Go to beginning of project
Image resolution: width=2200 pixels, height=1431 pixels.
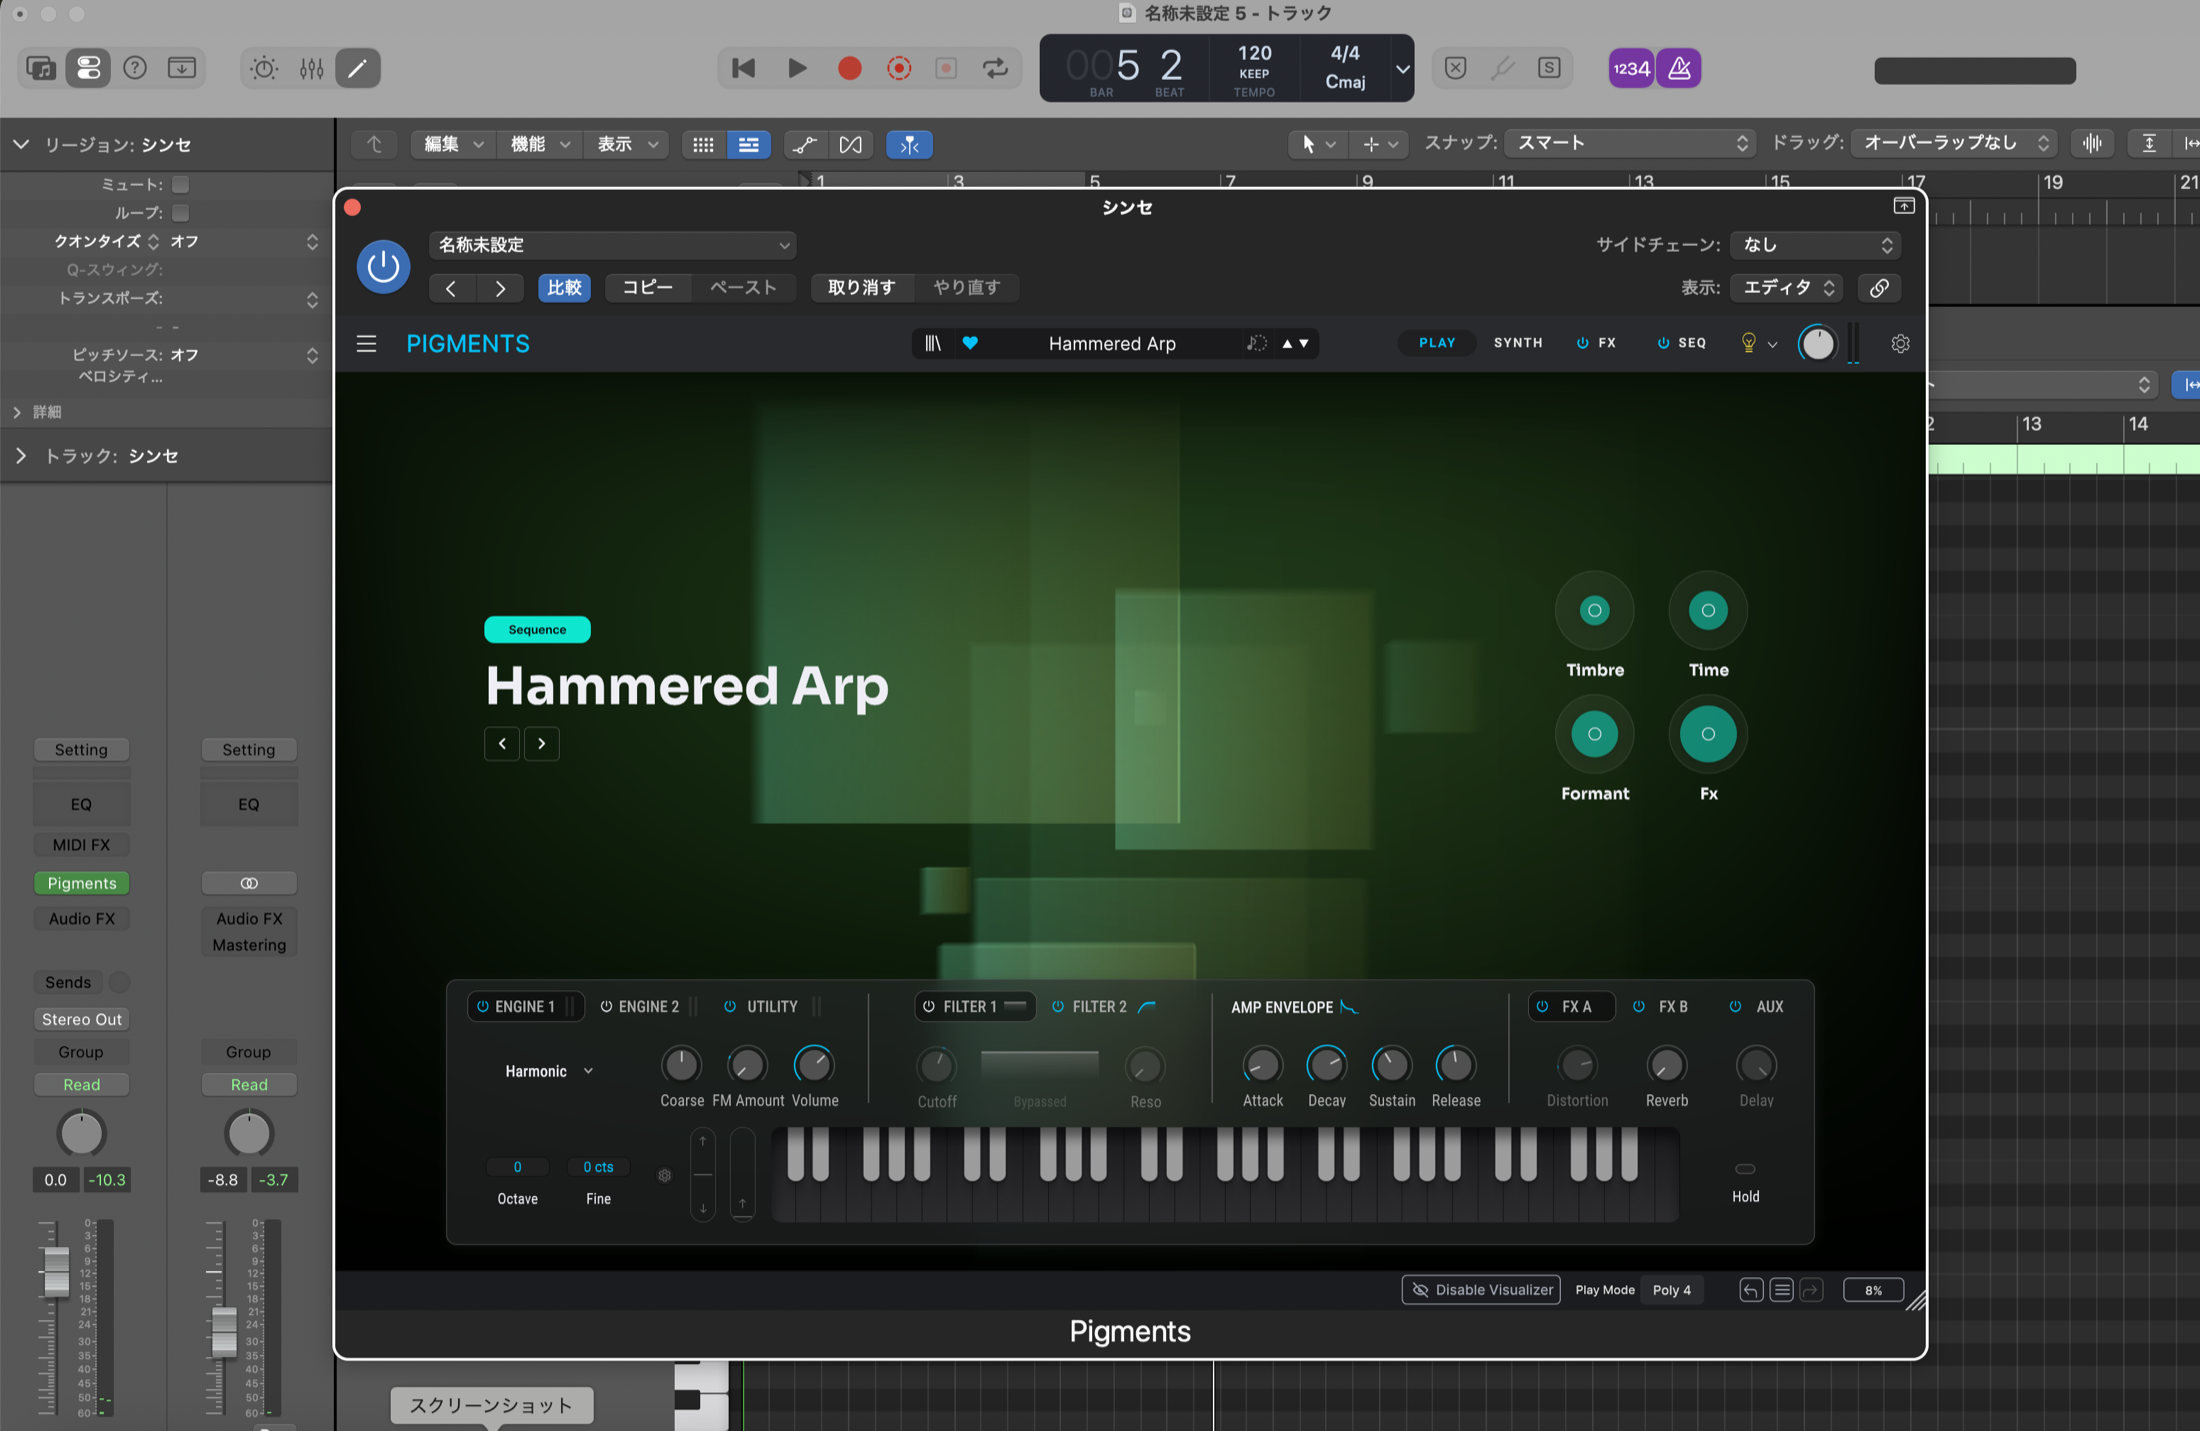743,68
